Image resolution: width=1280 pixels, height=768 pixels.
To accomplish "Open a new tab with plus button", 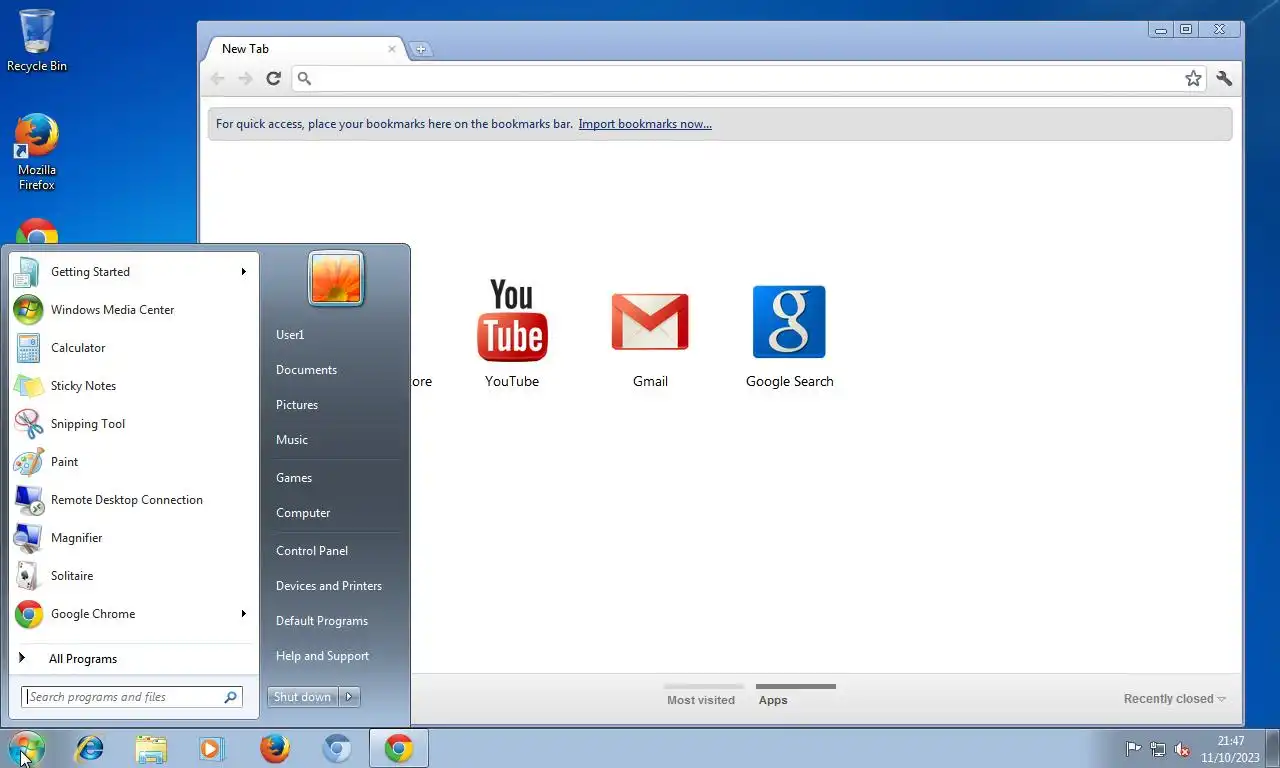I will [x=421, y=49].
